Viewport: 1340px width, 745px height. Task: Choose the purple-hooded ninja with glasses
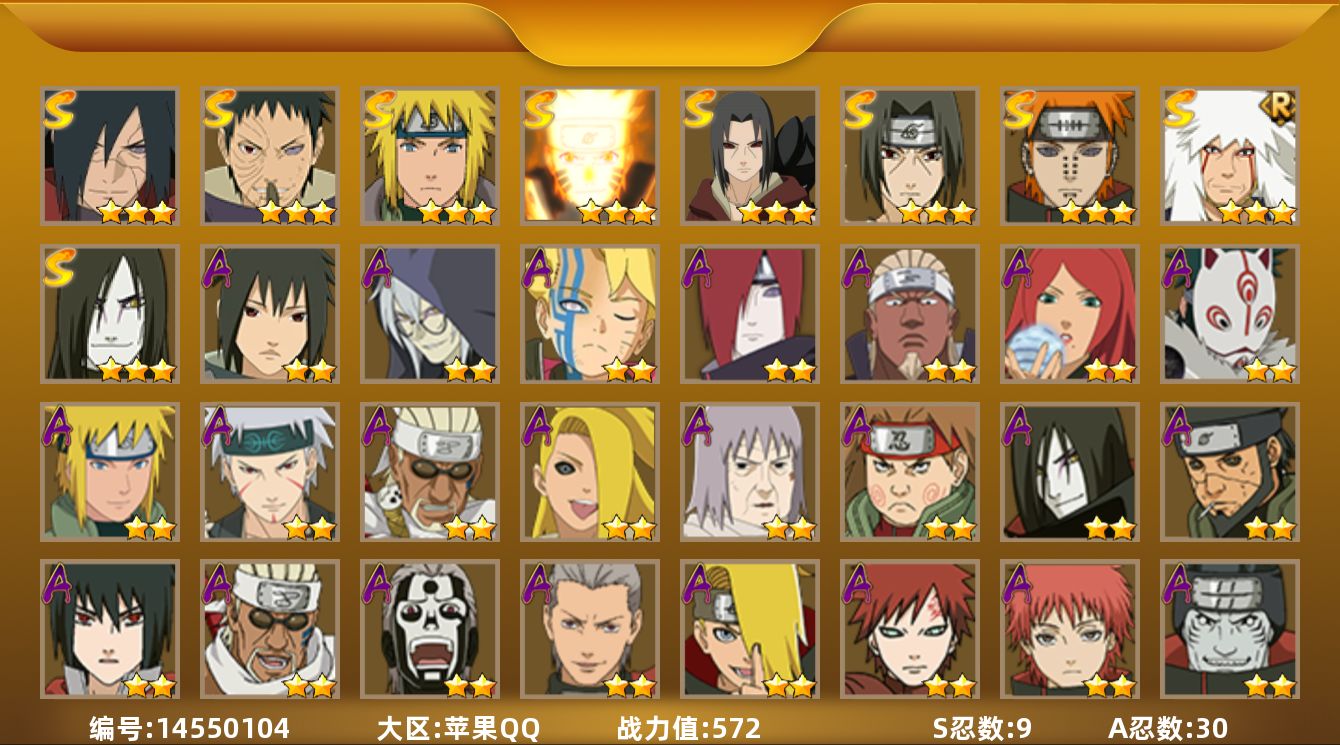pos(429,313)
